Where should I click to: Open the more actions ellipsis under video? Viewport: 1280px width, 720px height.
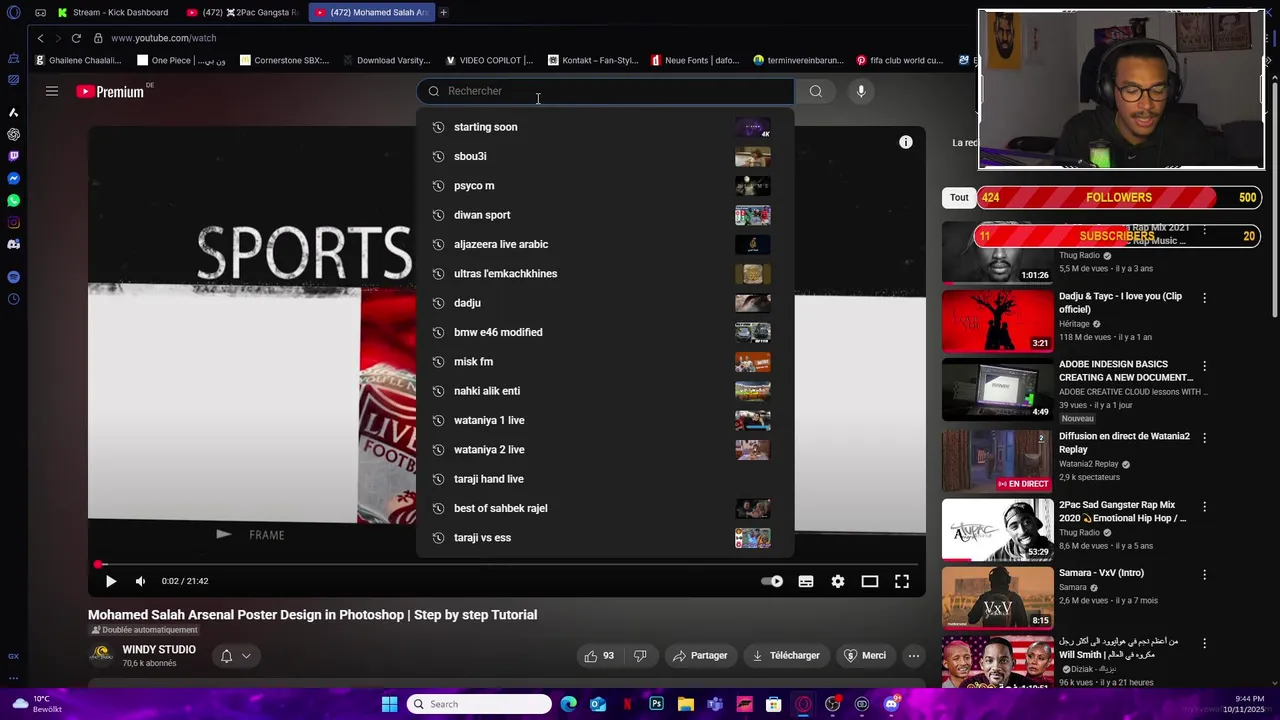point(914,656)
